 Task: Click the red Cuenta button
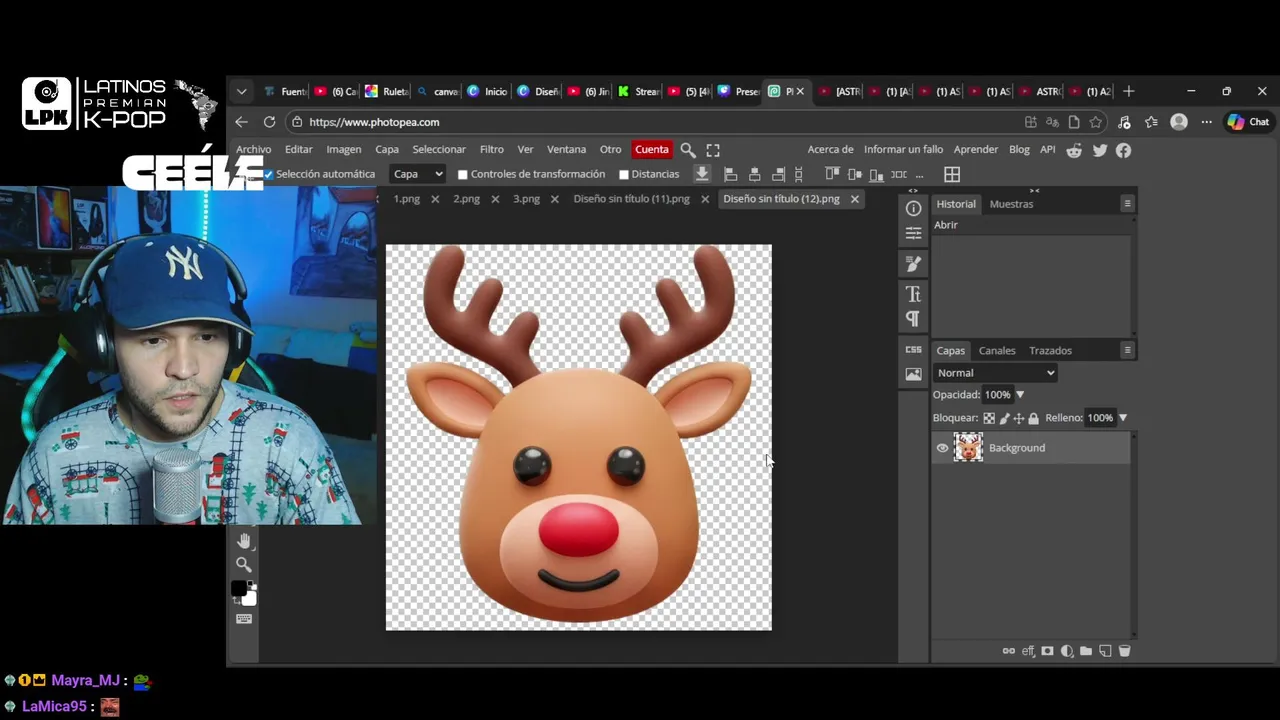651,150
